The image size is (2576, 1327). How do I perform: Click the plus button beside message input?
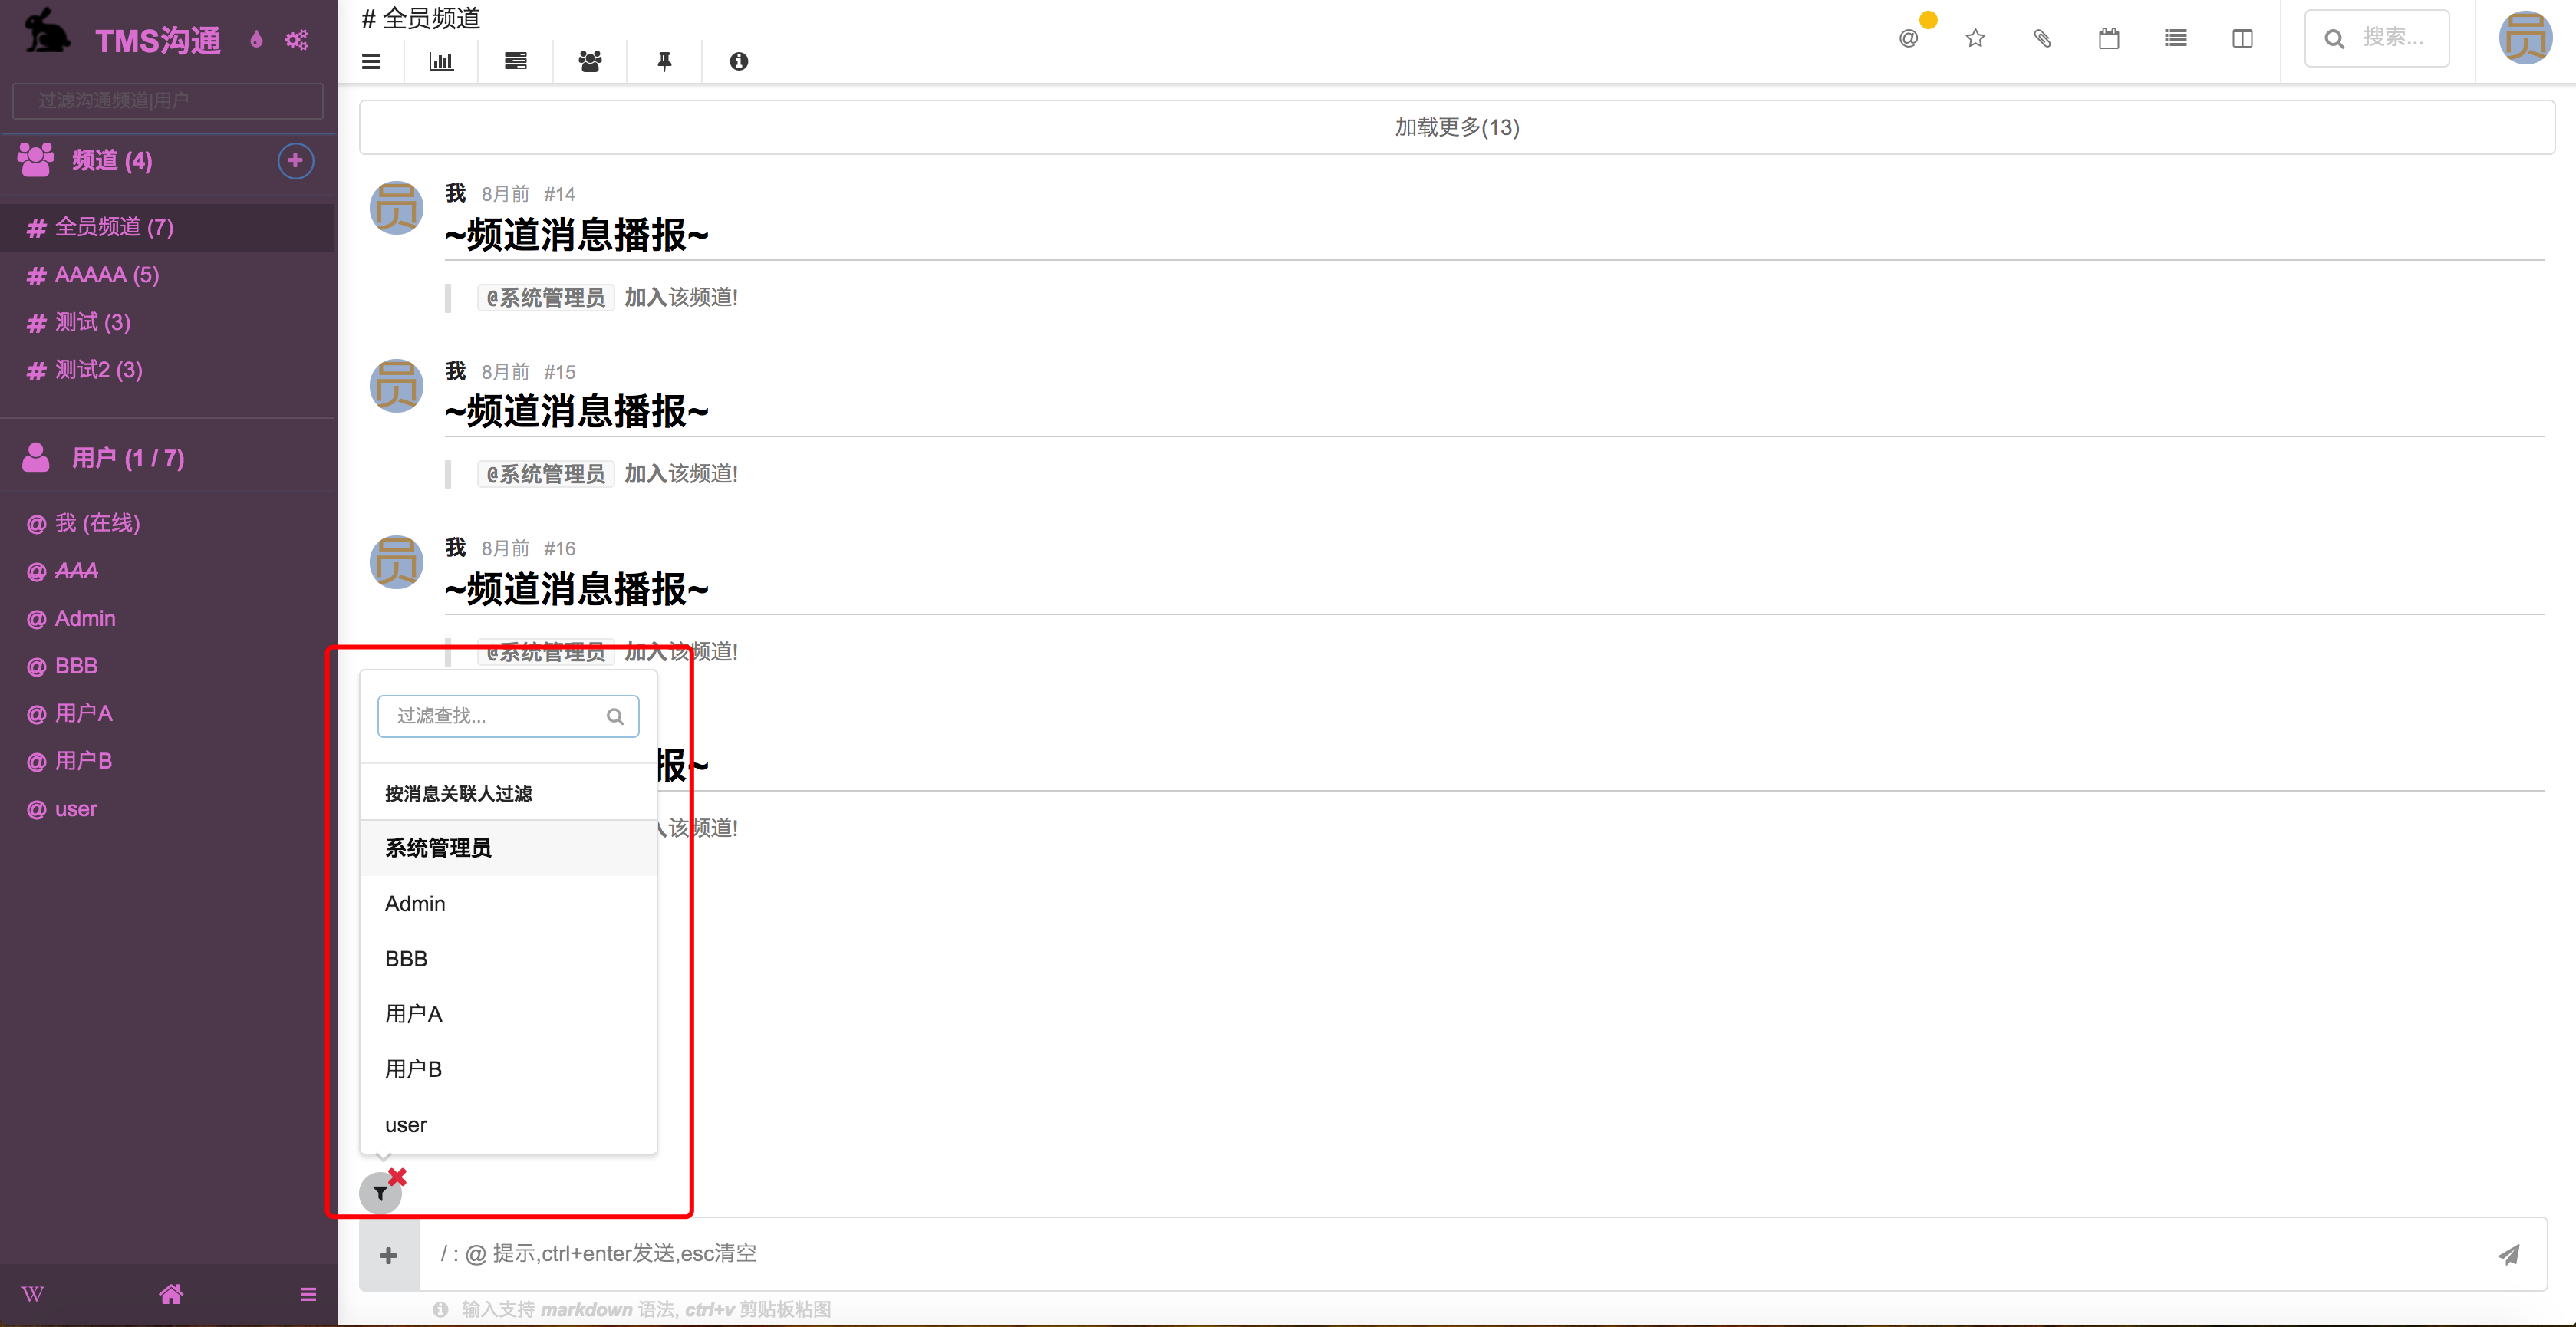pyautogui.click(x=389, y=1255)
